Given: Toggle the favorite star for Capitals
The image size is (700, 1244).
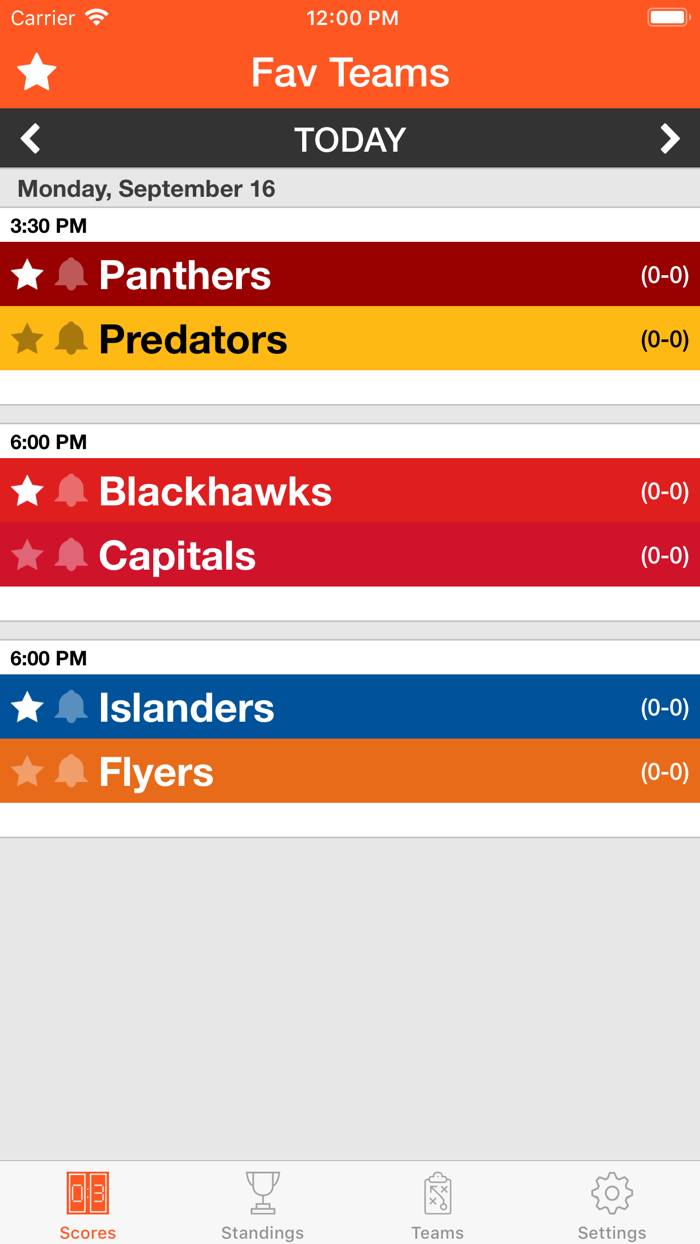Looking at the screenshot, I should [x=26, y=555].
